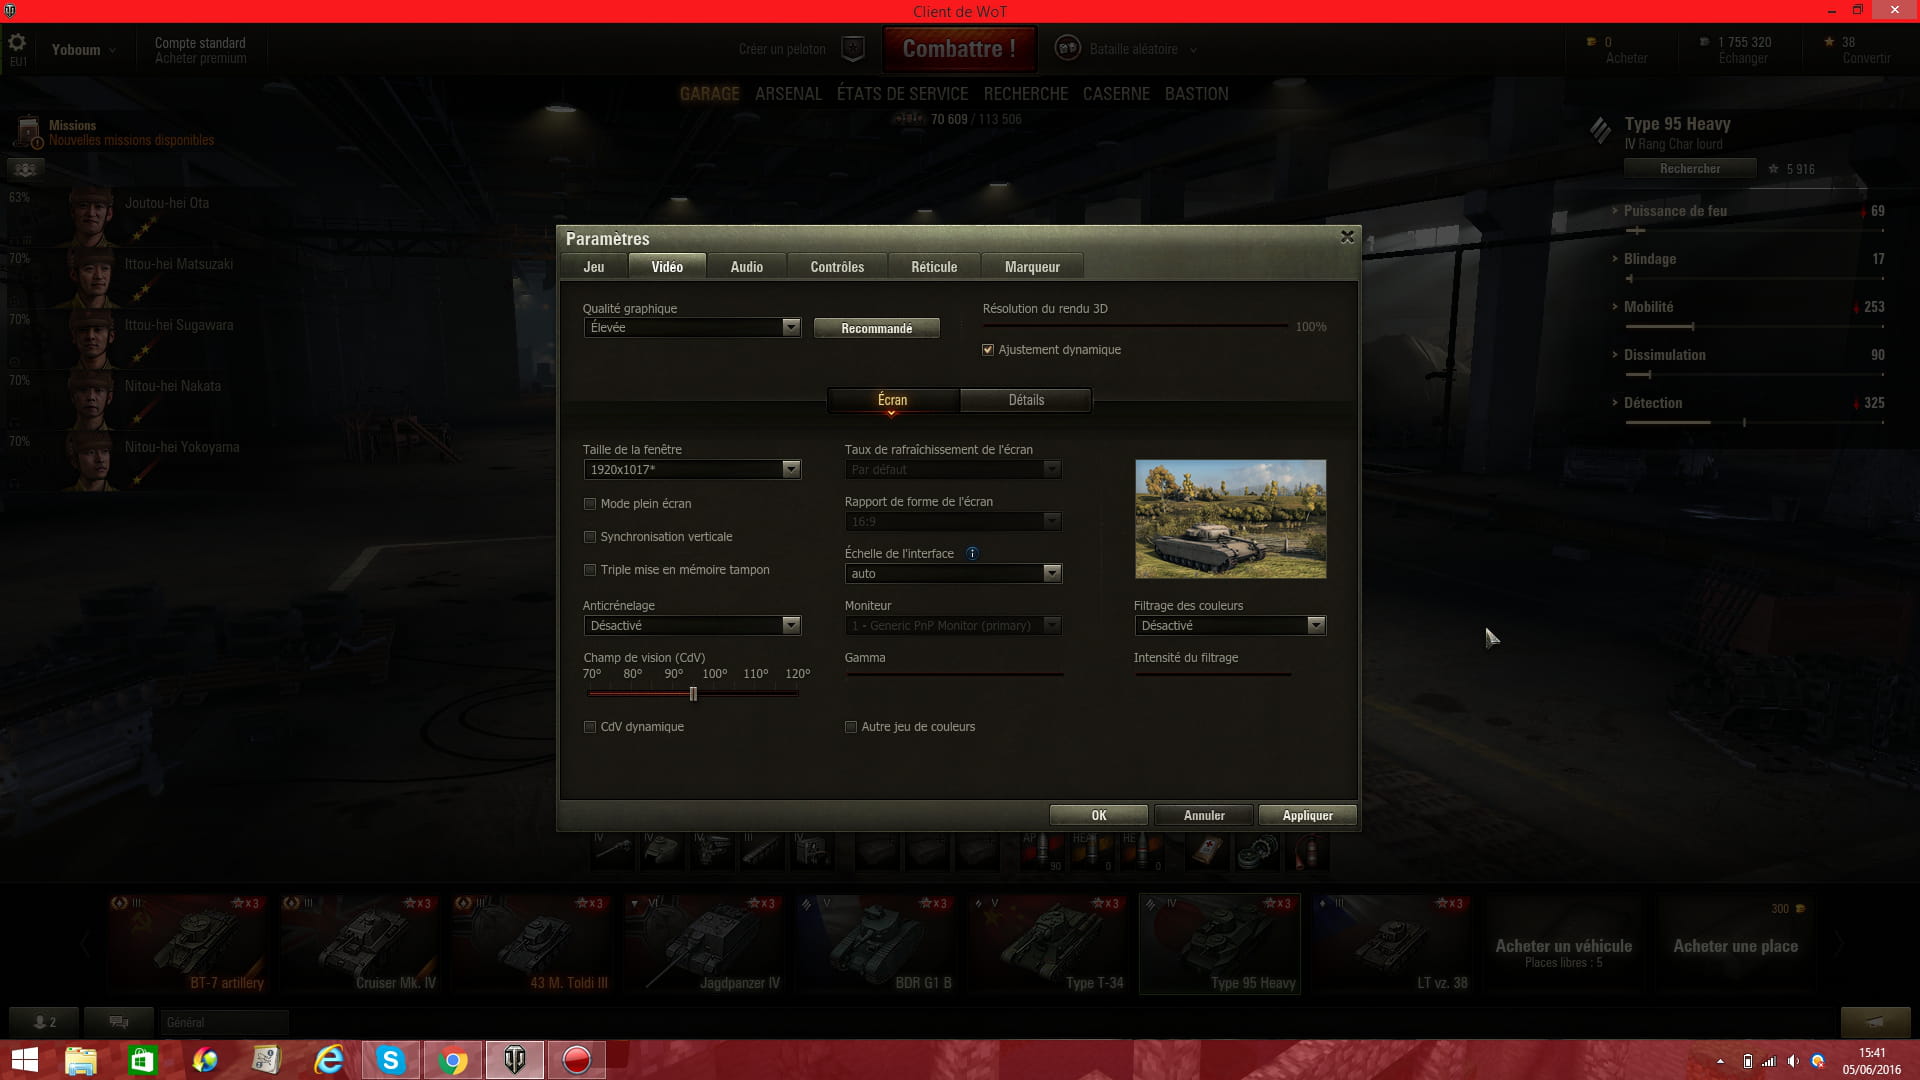Open the Filtrage des couleurs dropdown
This screenshot has width=1920, height=1080.
click(1230, 626)
